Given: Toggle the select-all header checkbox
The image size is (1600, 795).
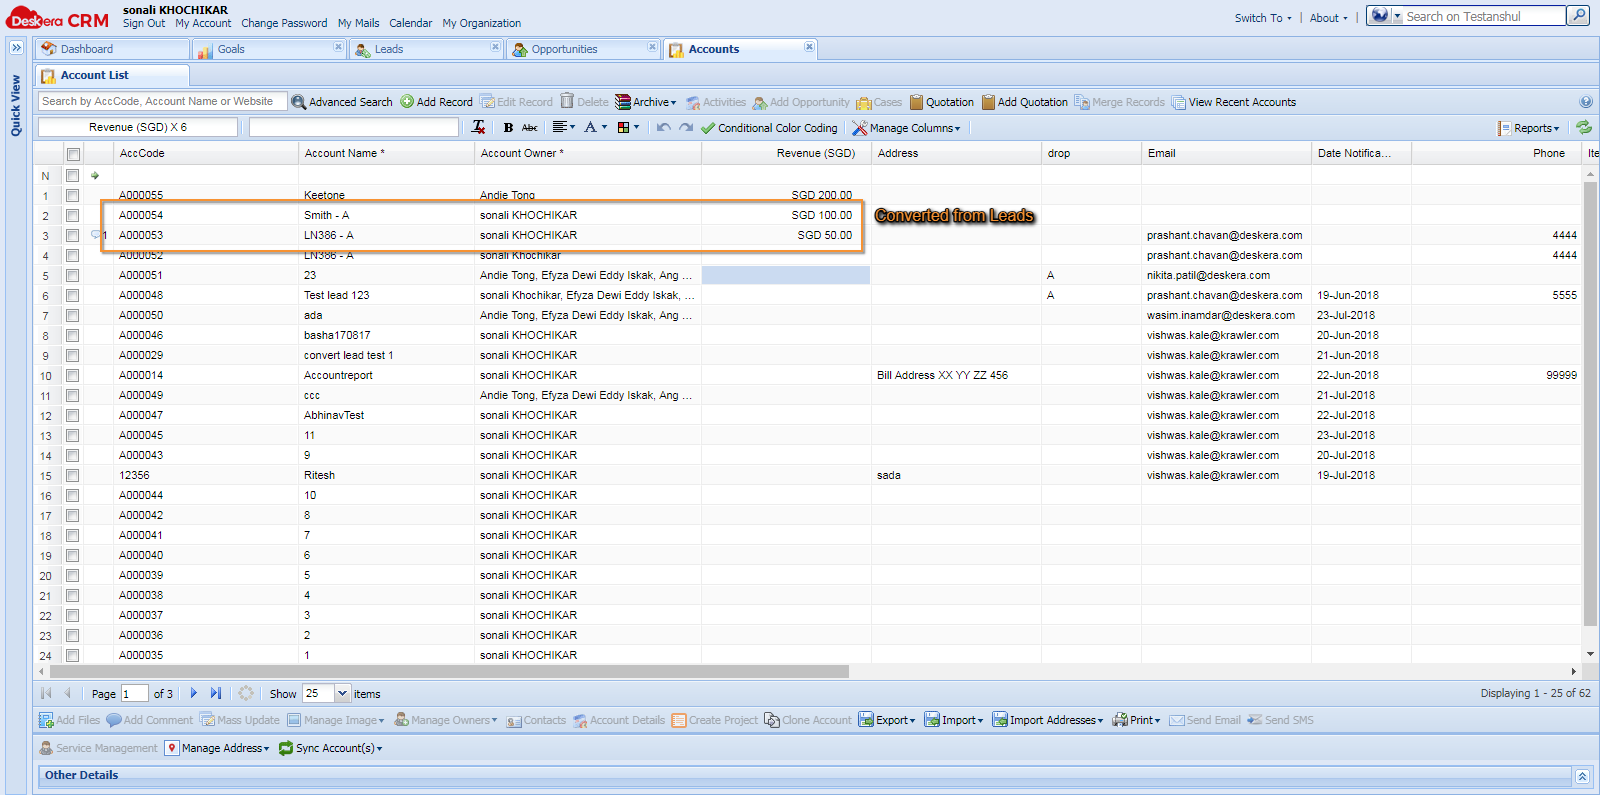Looking at the screenshot, I should coord(73,154).
